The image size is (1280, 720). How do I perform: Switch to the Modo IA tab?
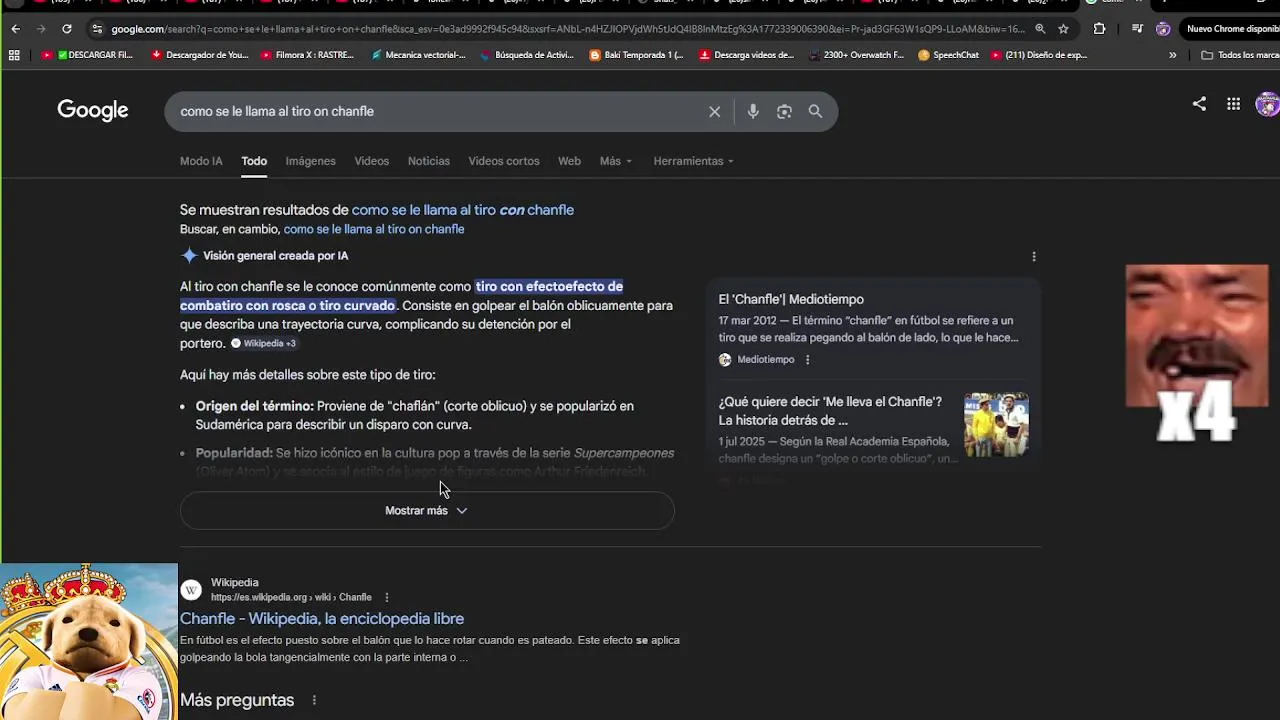(x=201, y=161)
